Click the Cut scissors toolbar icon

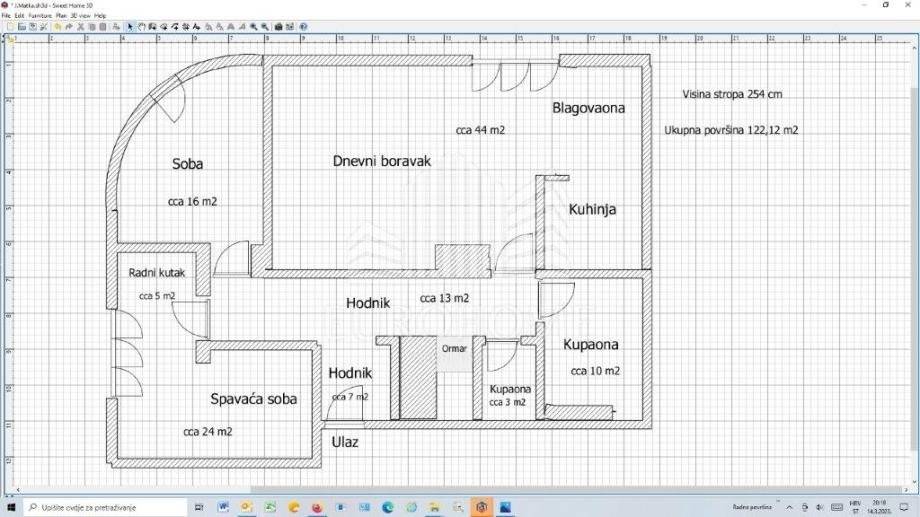click(80, 26)
